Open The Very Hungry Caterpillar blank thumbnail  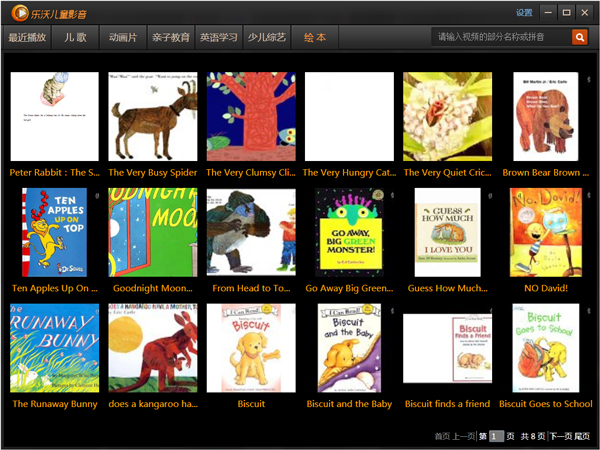pyautogui.click(x=349, y=116)
